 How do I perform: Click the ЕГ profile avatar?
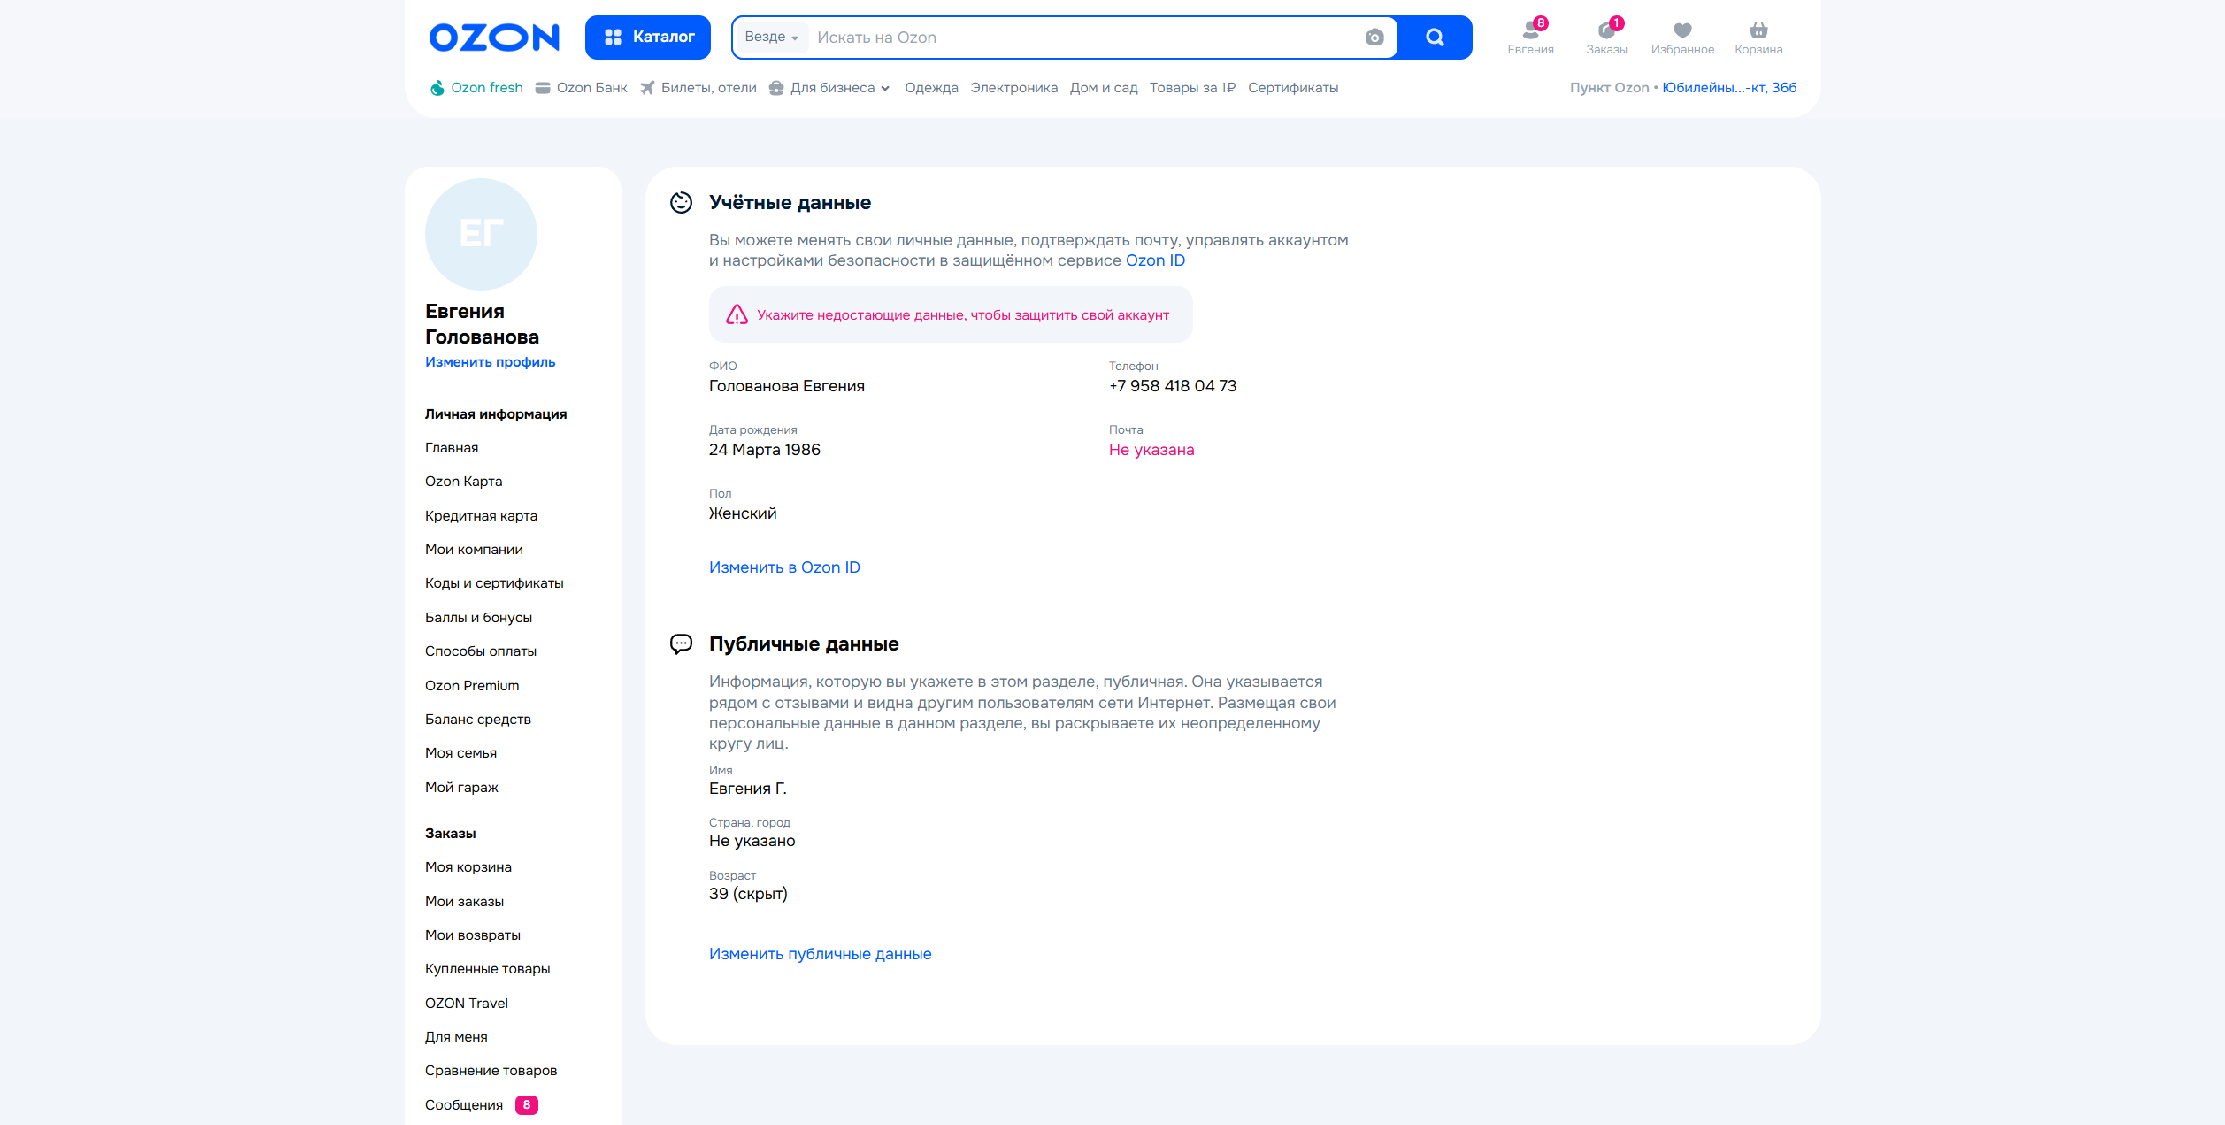click(x=481, y=234)
